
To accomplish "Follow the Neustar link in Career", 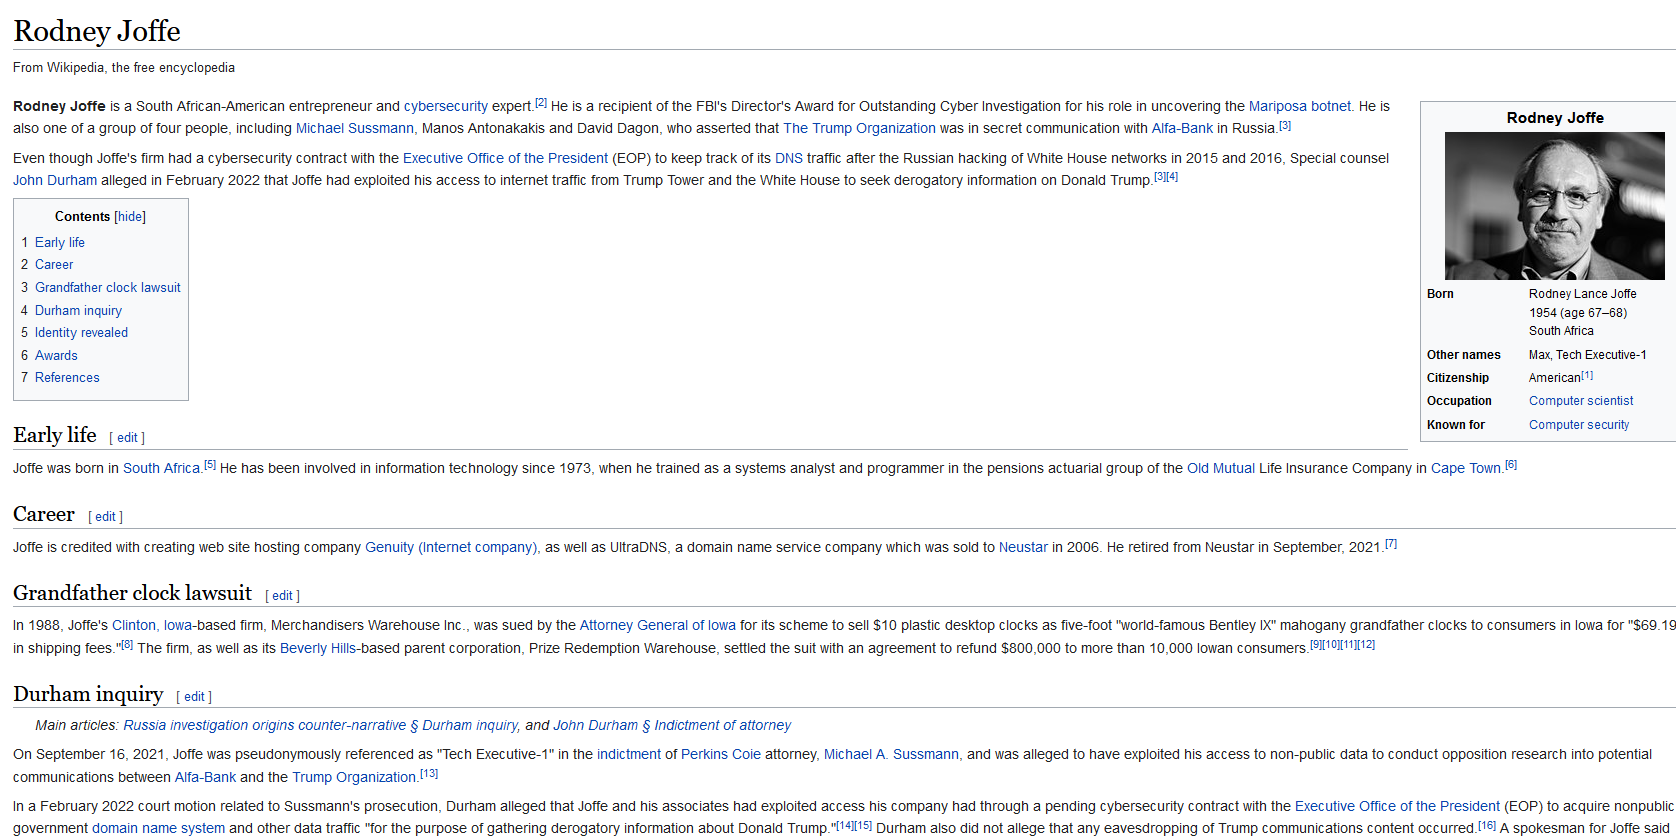I will (x=1023, y=547).
